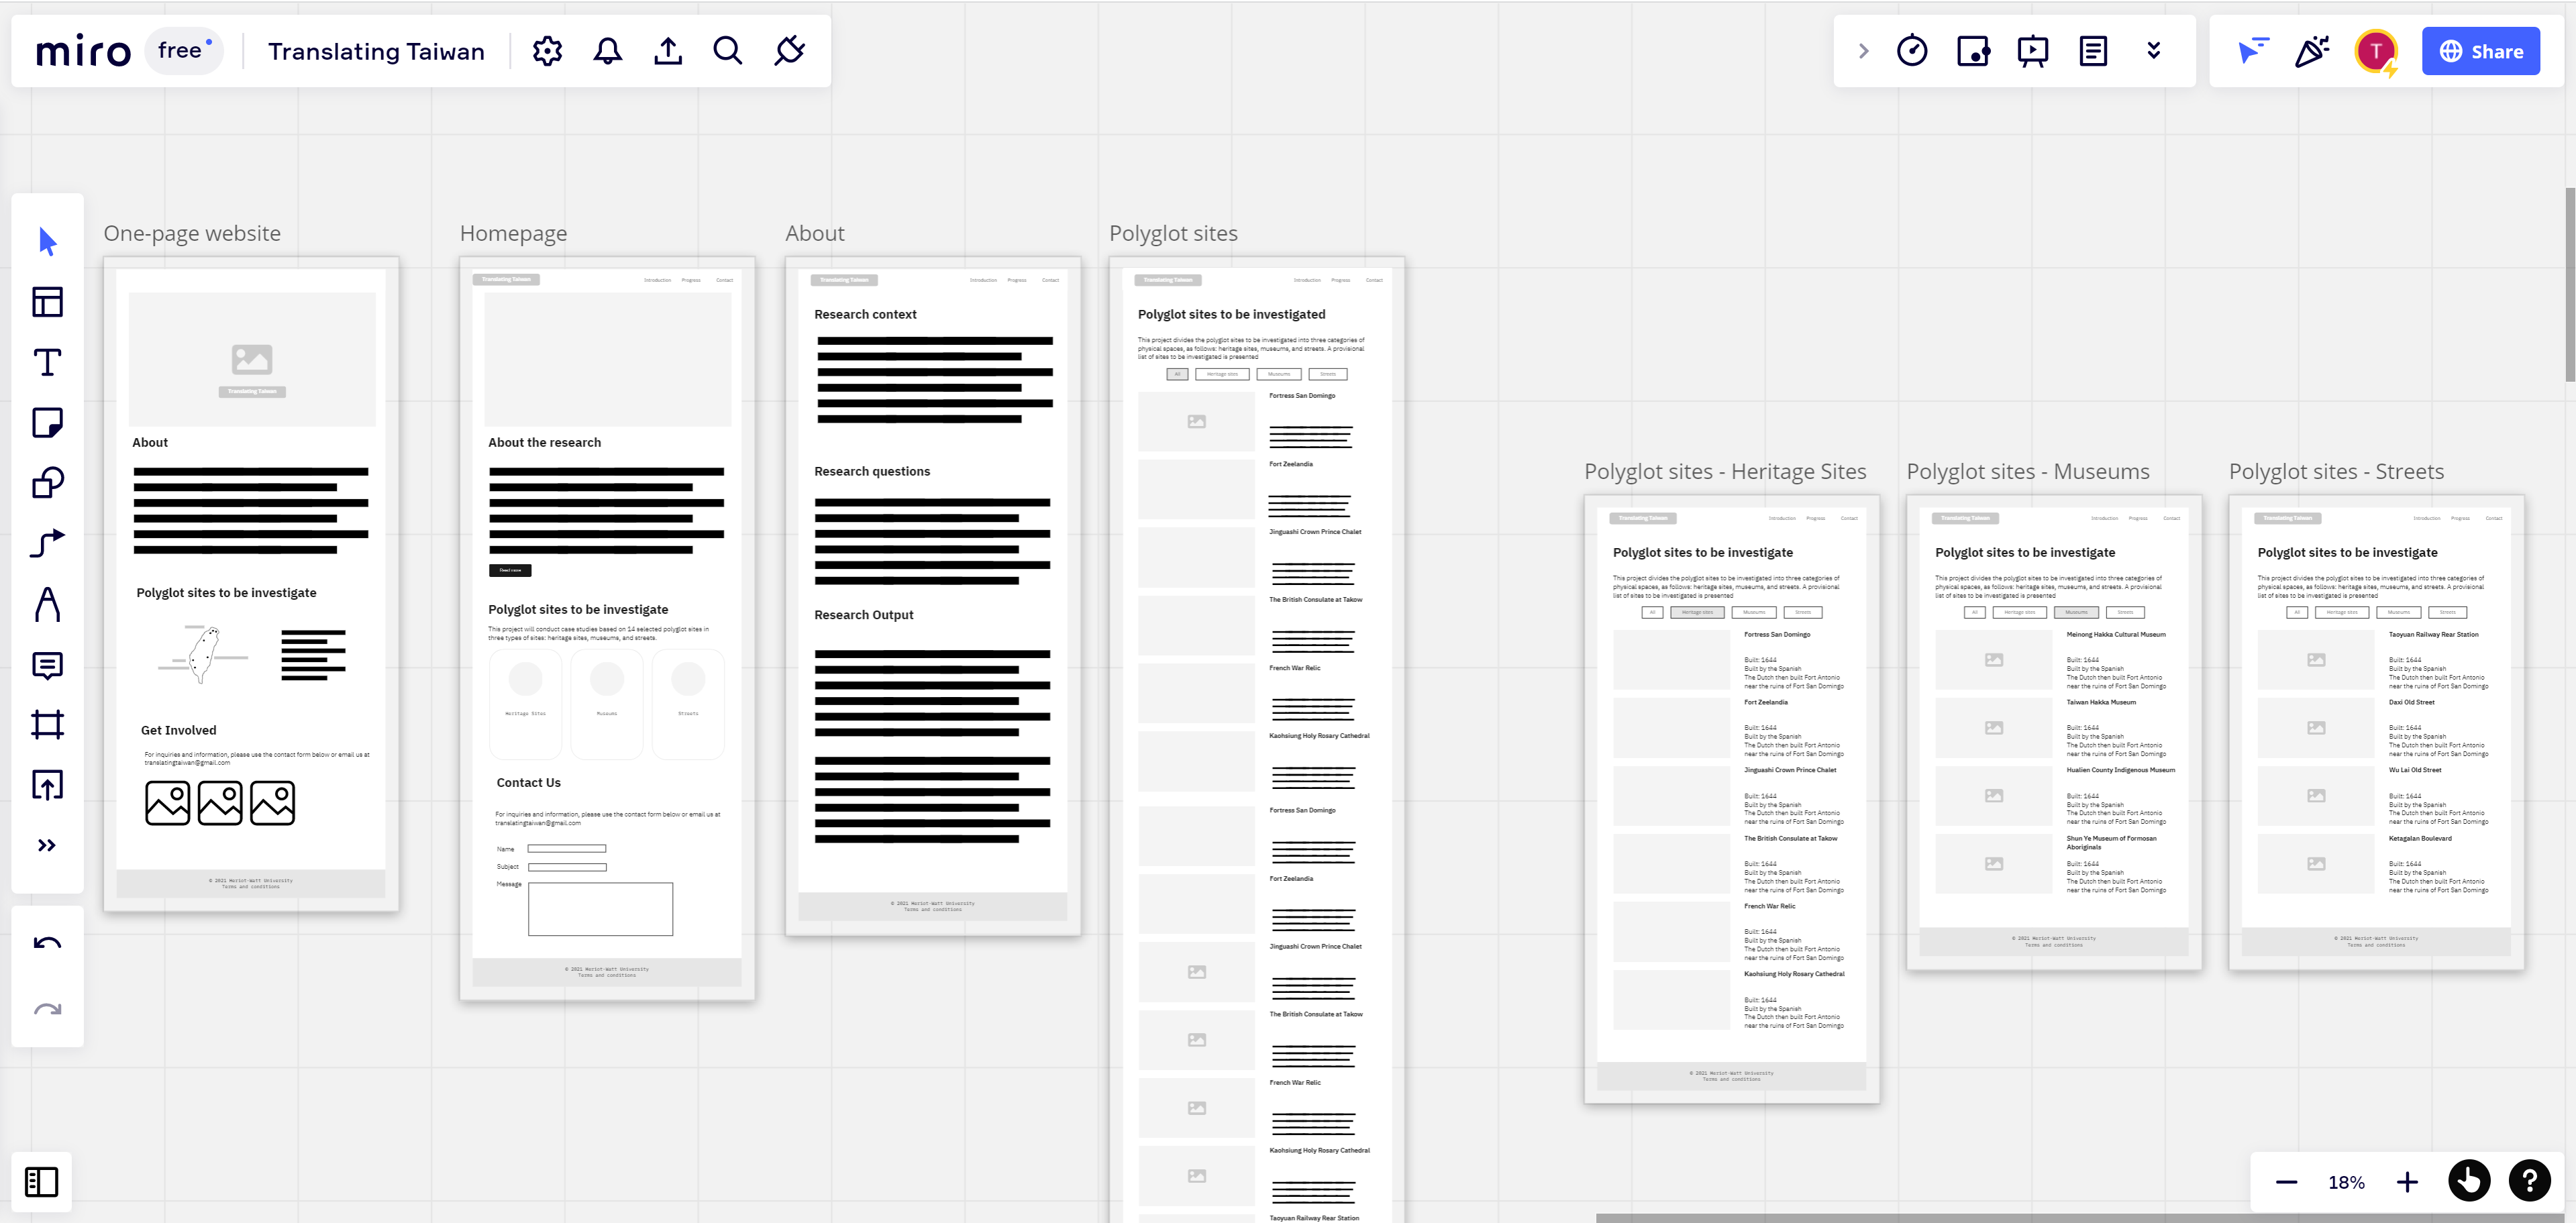
Task: Toggle collaborators' cursors visibility
Action: click(x=2252, y=51)
